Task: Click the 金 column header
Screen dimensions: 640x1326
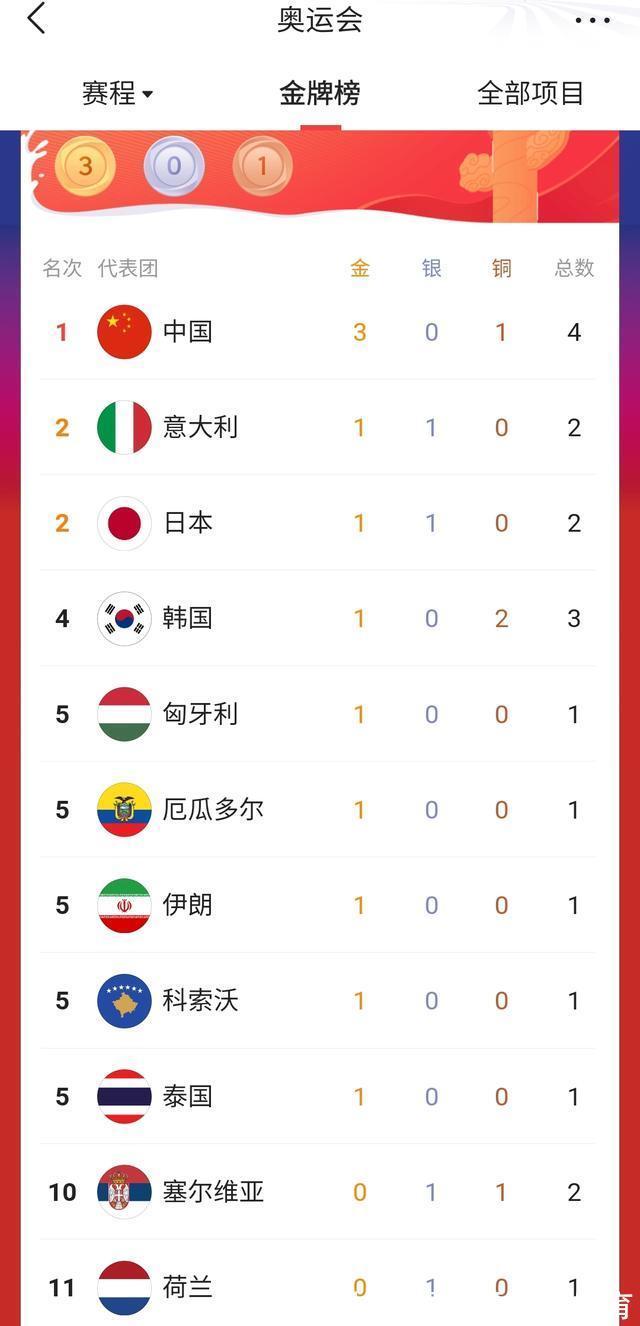Action: point(360,268)
